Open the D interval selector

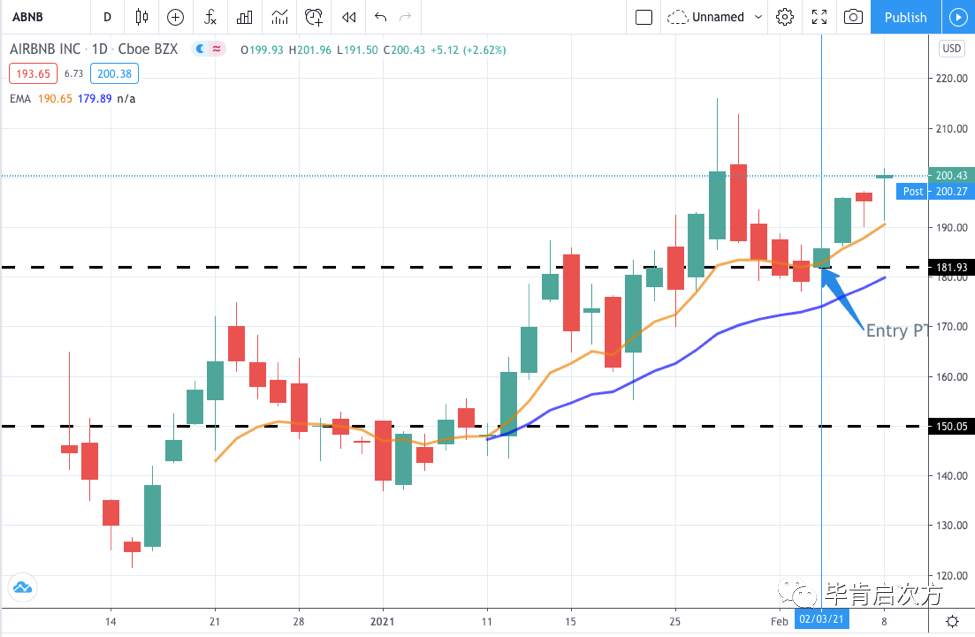coord(108,17)
